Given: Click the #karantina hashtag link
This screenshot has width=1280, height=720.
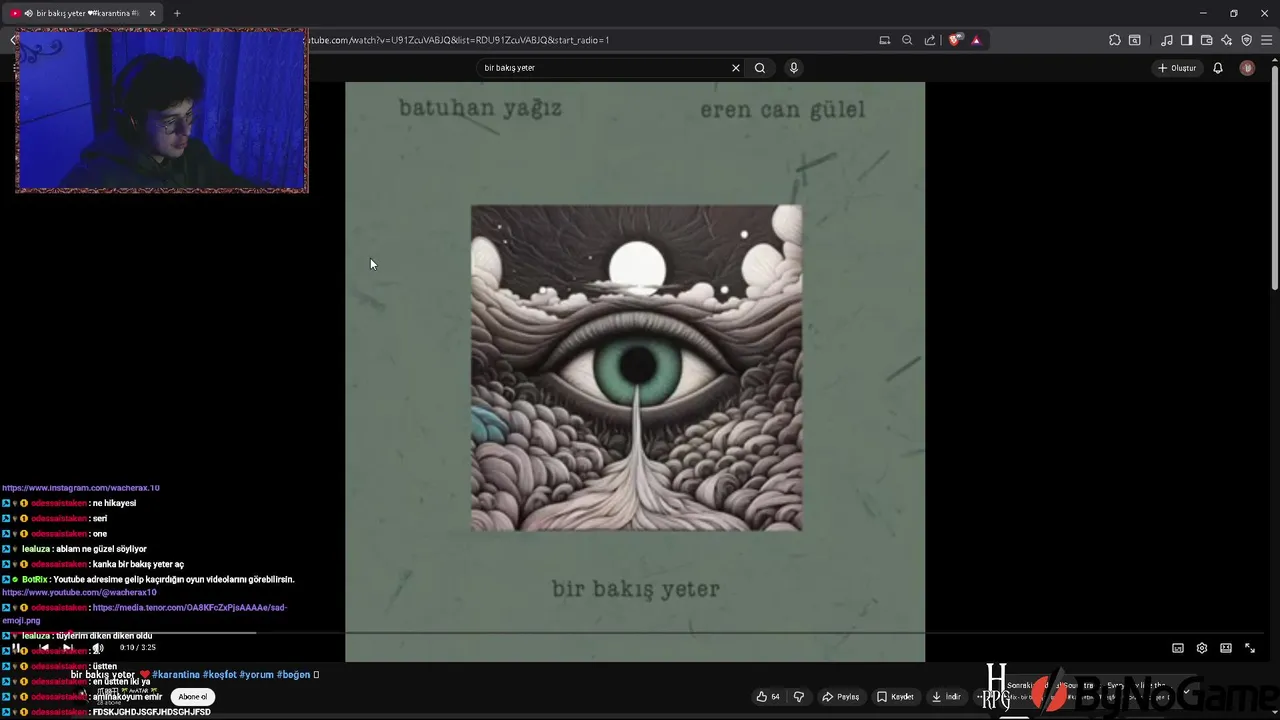Looking at the screenshot, I should pyautogui.click(x=176, y=675).
